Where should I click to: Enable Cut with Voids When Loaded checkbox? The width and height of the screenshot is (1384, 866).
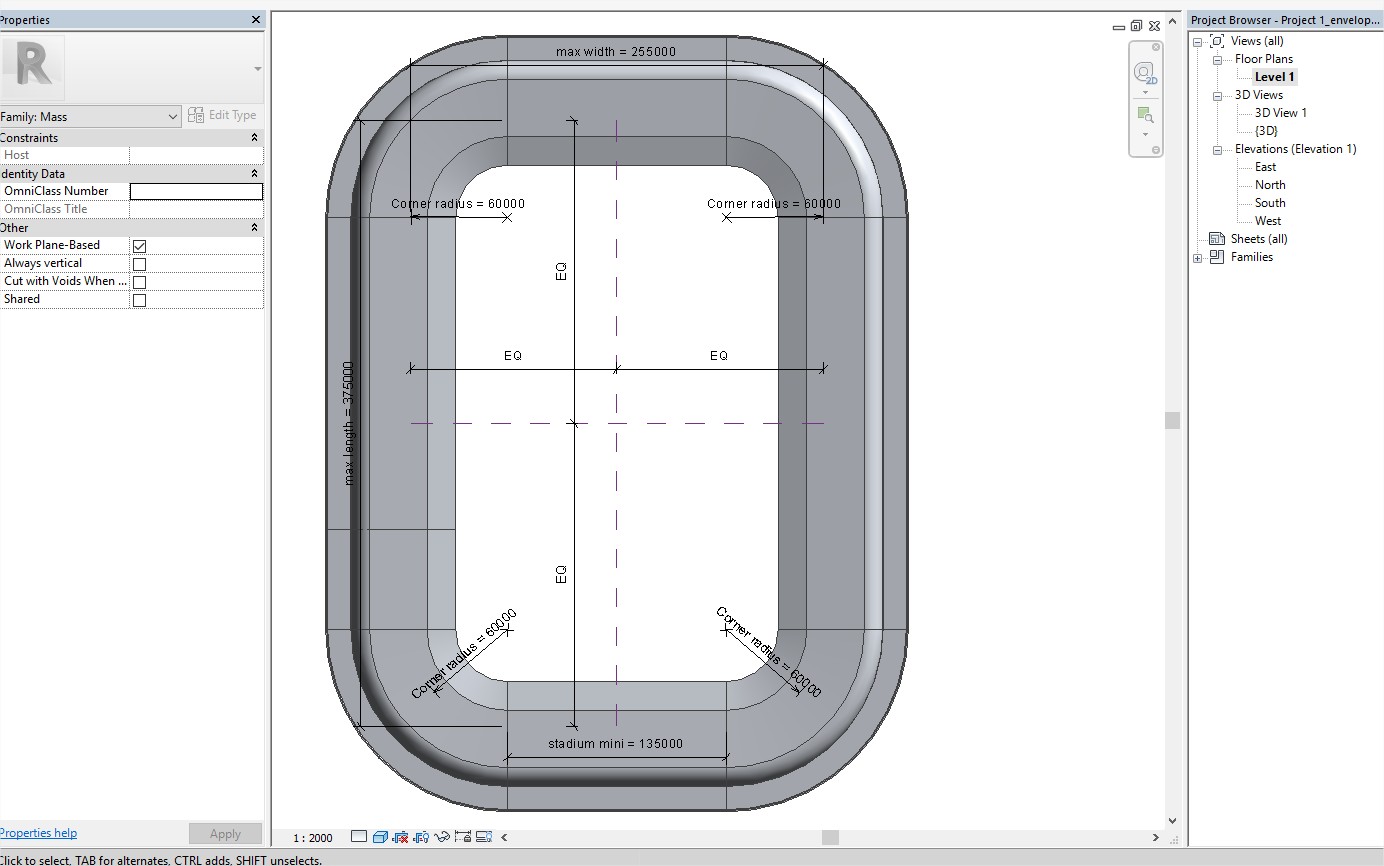click(x=139, y=282)
